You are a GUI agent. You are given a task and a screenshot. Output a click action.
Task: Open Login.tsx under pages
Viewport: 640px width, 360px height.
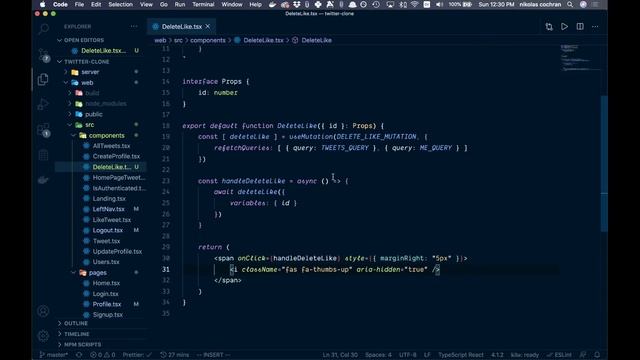point(105,294)
